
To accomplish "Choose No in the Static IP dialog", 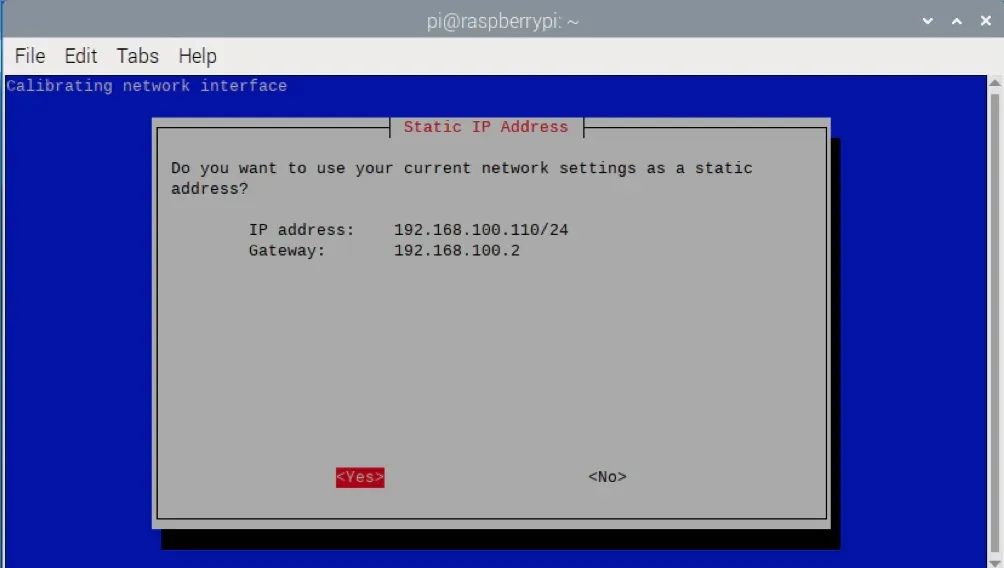I will coord(607,477).
